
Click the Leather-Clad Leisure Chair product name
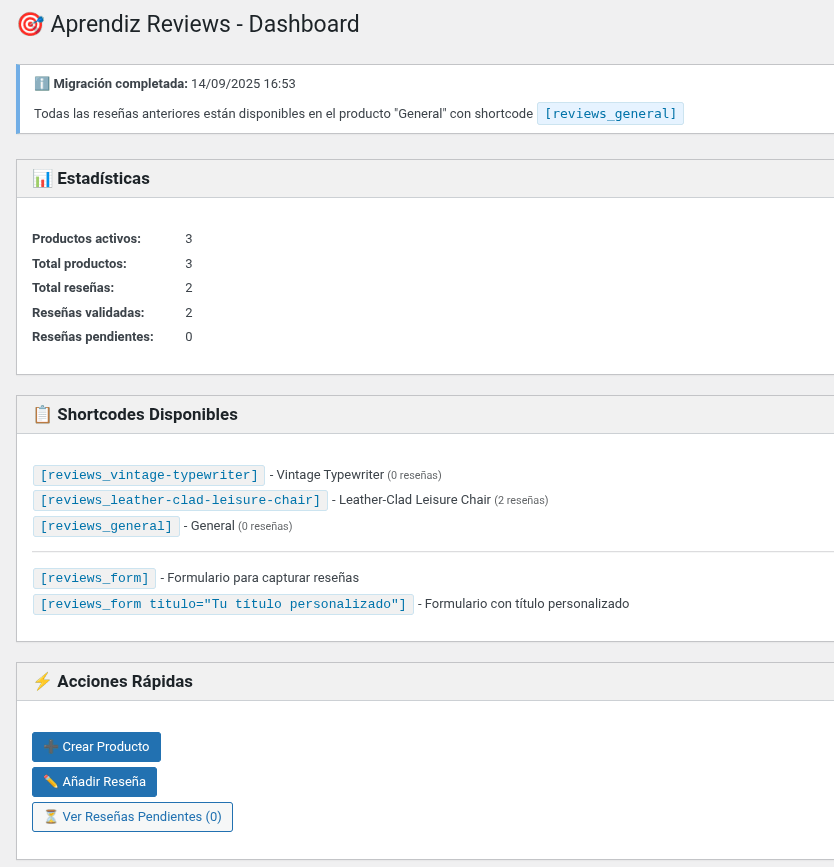[x=415, y=500]
